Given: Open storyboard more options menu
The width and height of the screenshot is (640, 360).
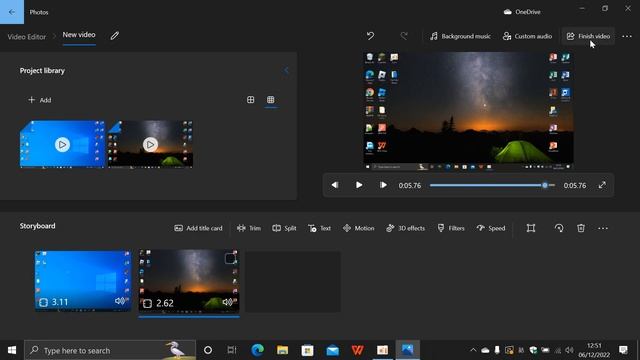Looking at the screenshot, I should pyautogui.click(x=603, y=228).
